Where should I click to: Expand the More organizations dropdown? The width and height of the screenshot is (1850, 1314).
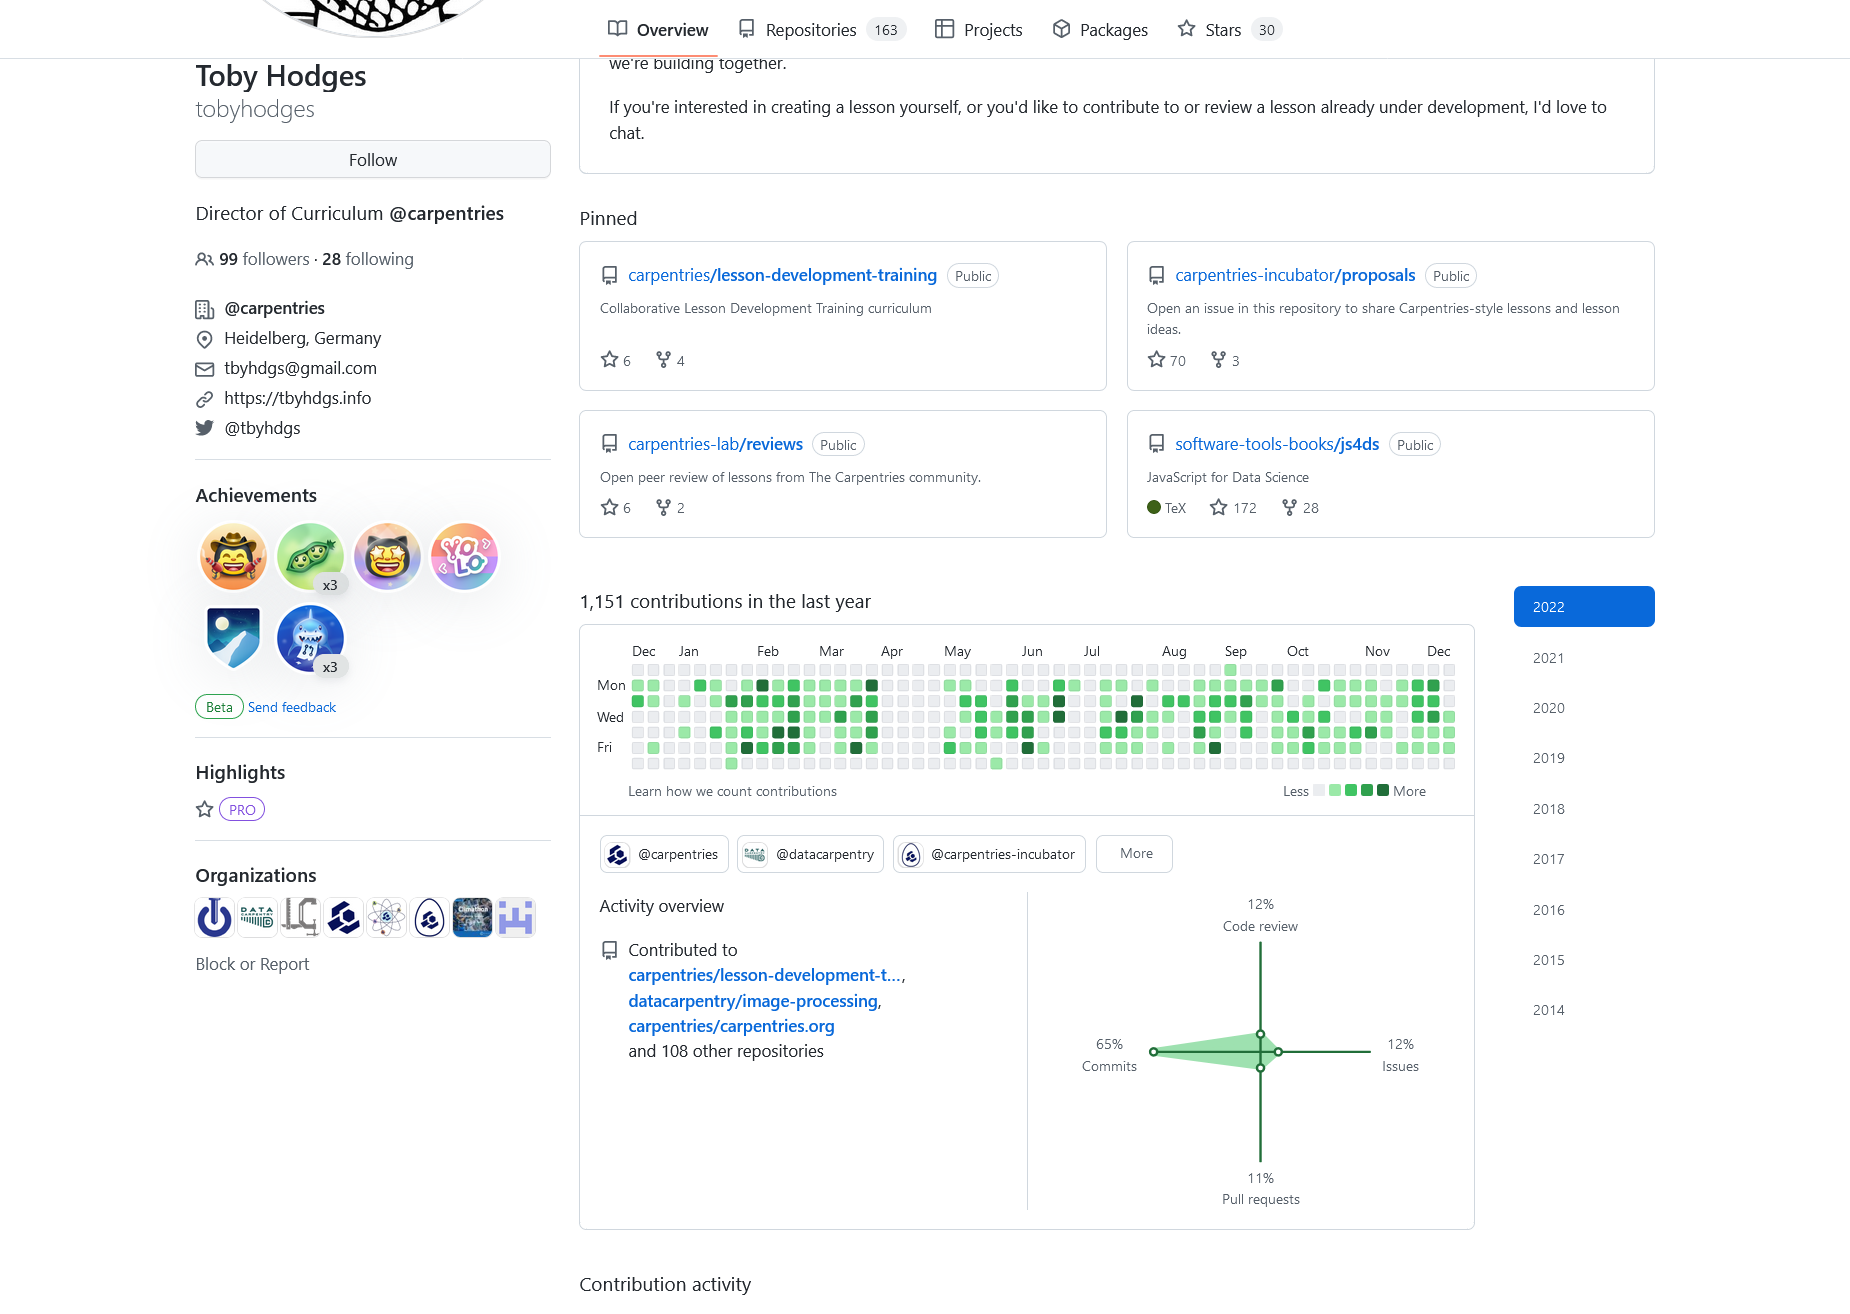[1134, 854]
